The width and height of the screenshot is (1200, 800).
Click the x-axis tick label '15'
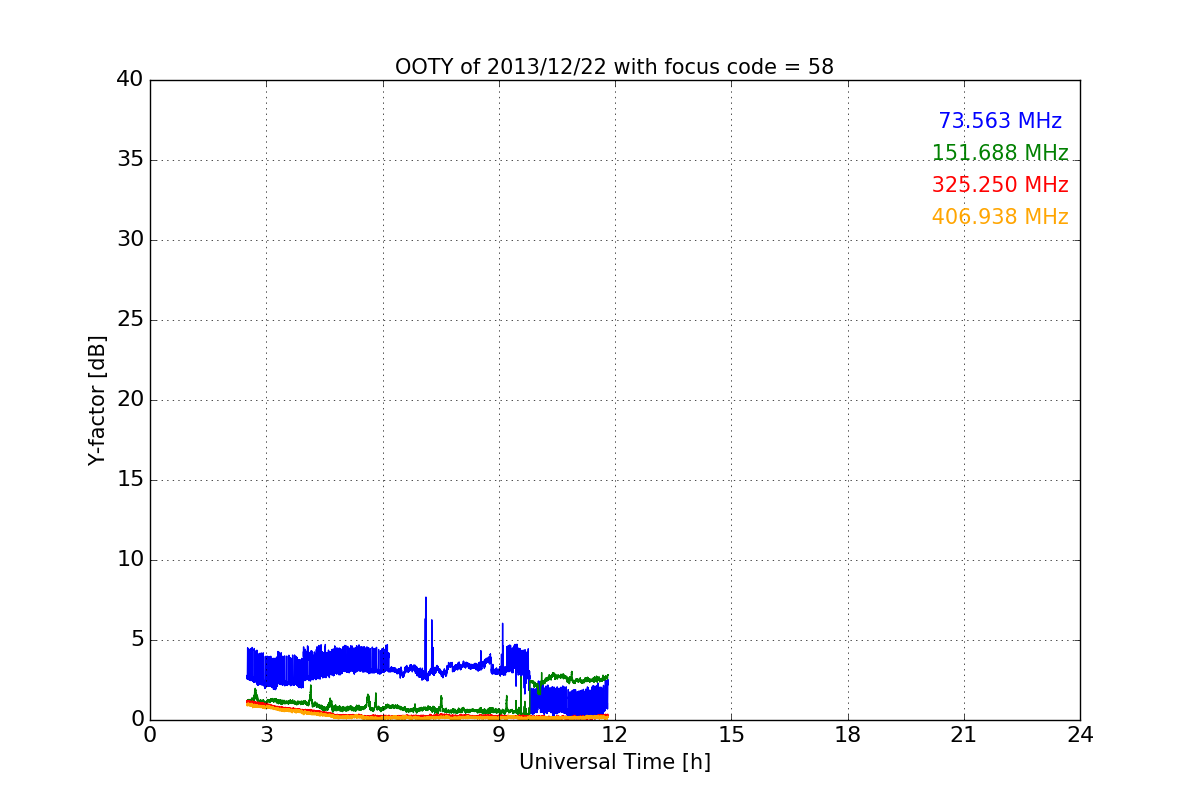click(x=731, y=734)
